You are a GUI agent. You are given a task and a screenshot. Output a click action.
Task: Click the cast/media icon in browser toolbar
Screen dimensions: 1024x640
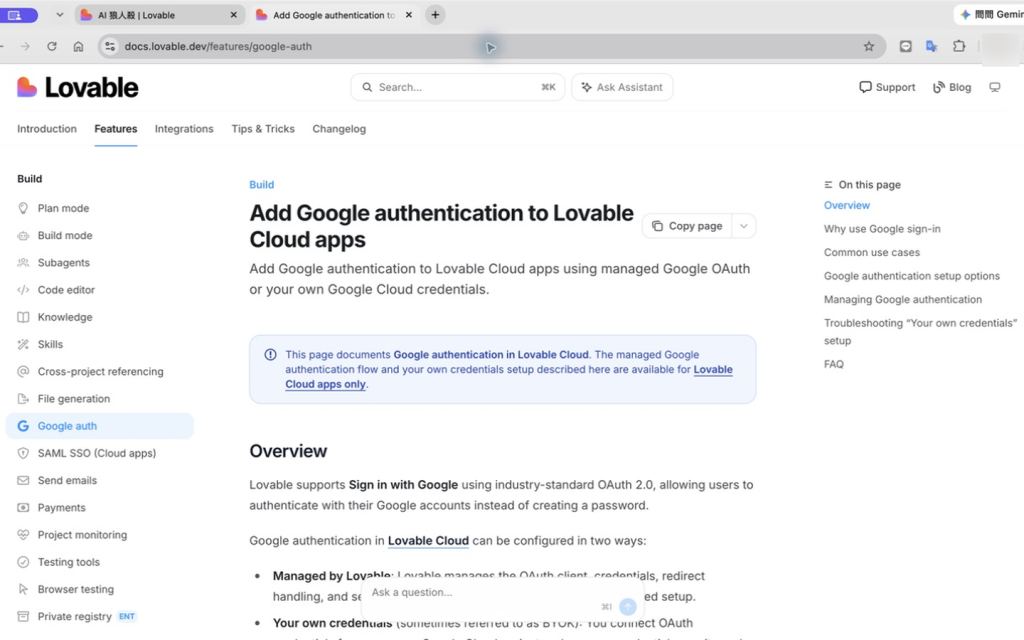pyautogui.click(x=905, y=46)
